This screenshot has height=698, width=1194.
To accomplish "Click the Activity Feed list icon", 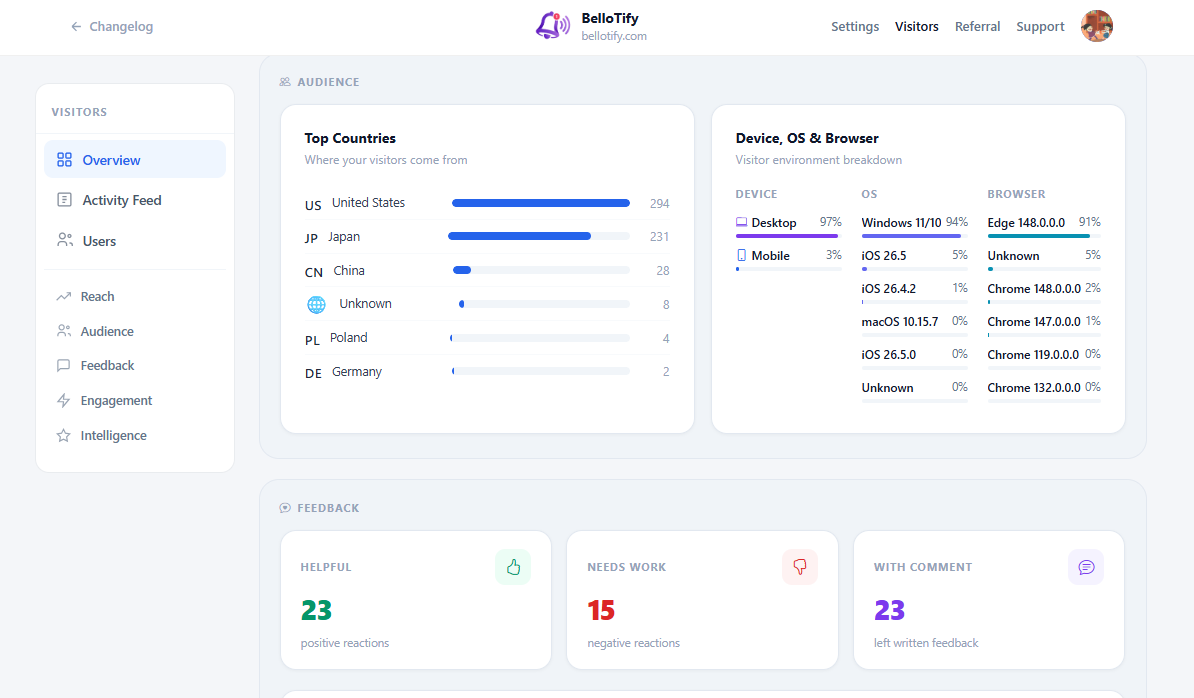I will tap(65, 199).
